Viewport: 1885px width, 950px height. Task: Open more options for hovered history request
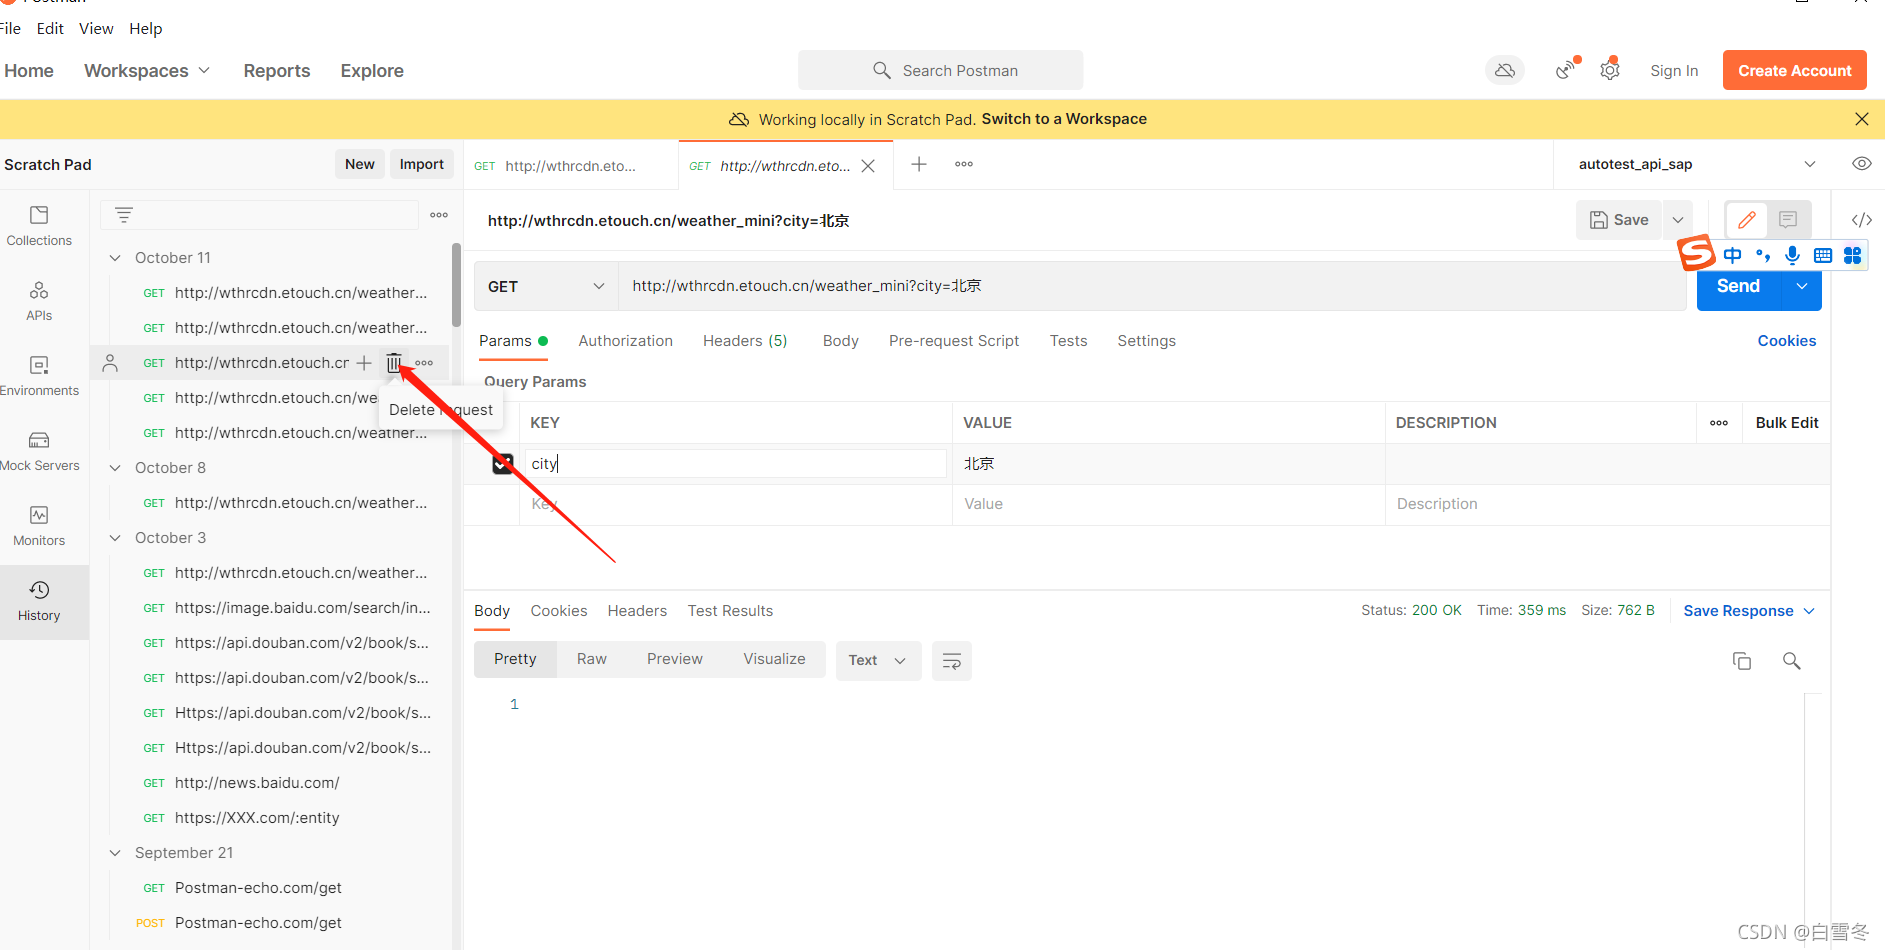(x=424, y=363)
